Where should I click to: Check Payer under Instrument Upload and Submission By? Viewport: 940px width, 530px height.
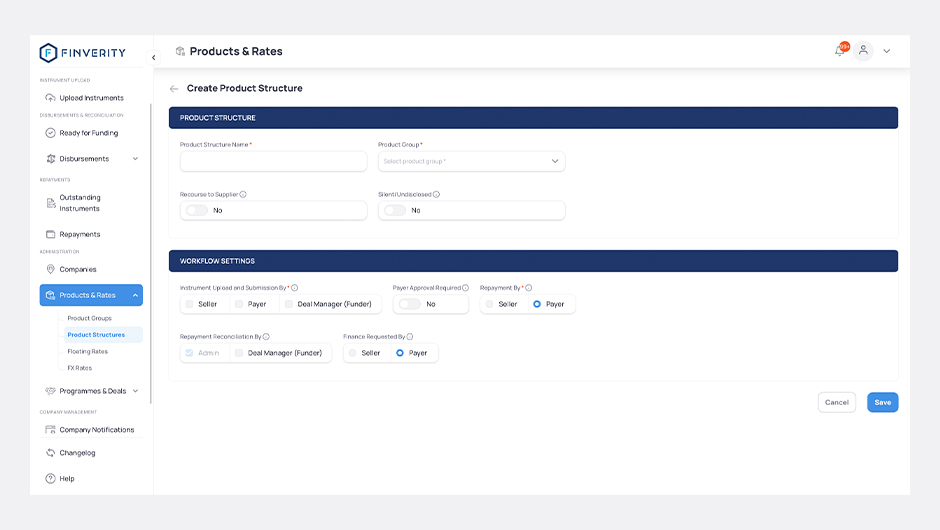(239, 304)
